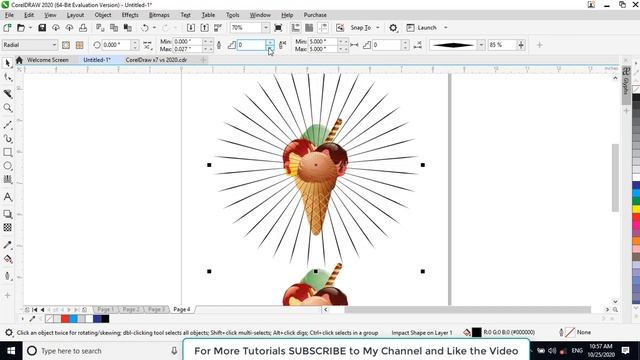Click the red swatch in document palette
640x360 pixels.
point(65,319)
